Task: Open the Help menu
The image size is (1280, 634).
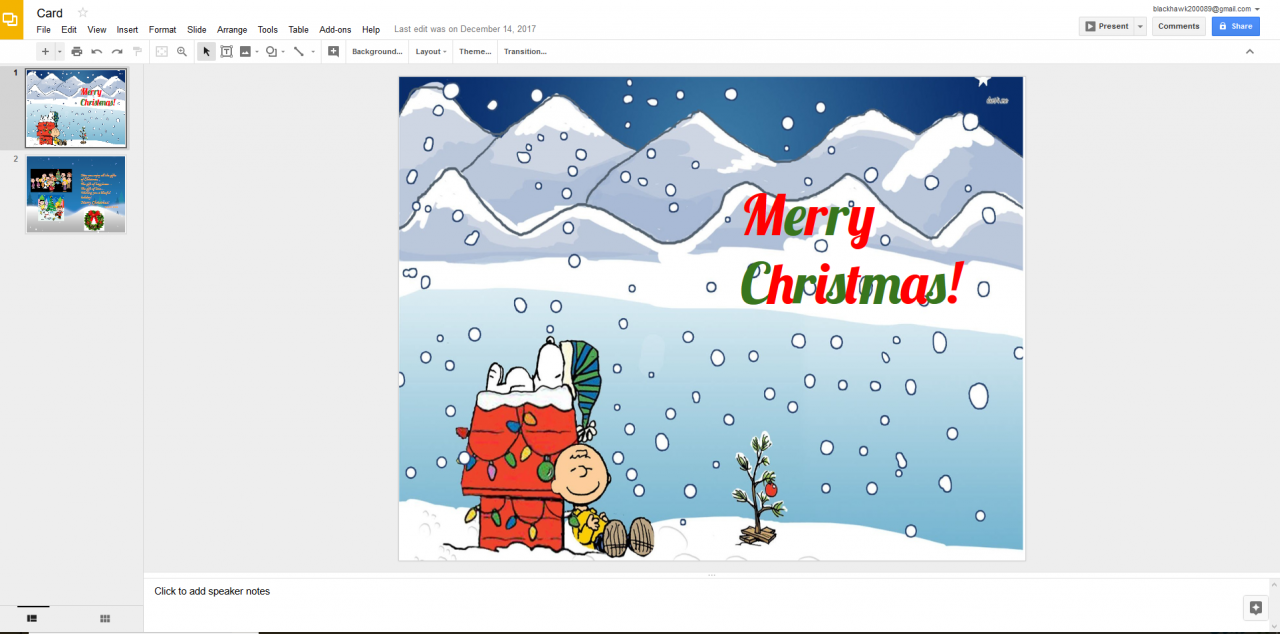Action: coord(371,30)
